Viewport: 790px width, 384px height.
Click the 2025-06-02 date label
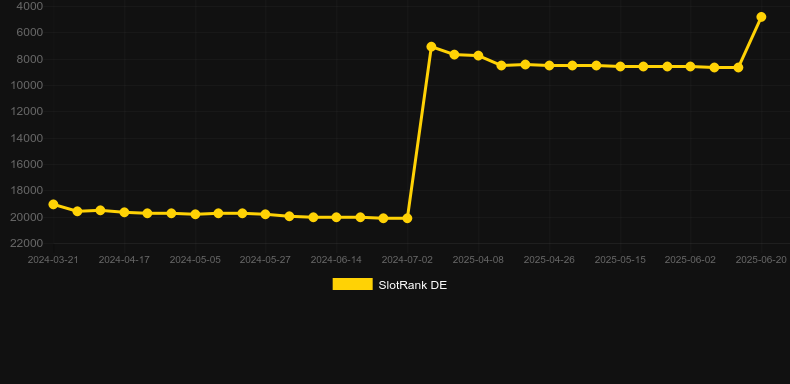click(x=690, y=260)
